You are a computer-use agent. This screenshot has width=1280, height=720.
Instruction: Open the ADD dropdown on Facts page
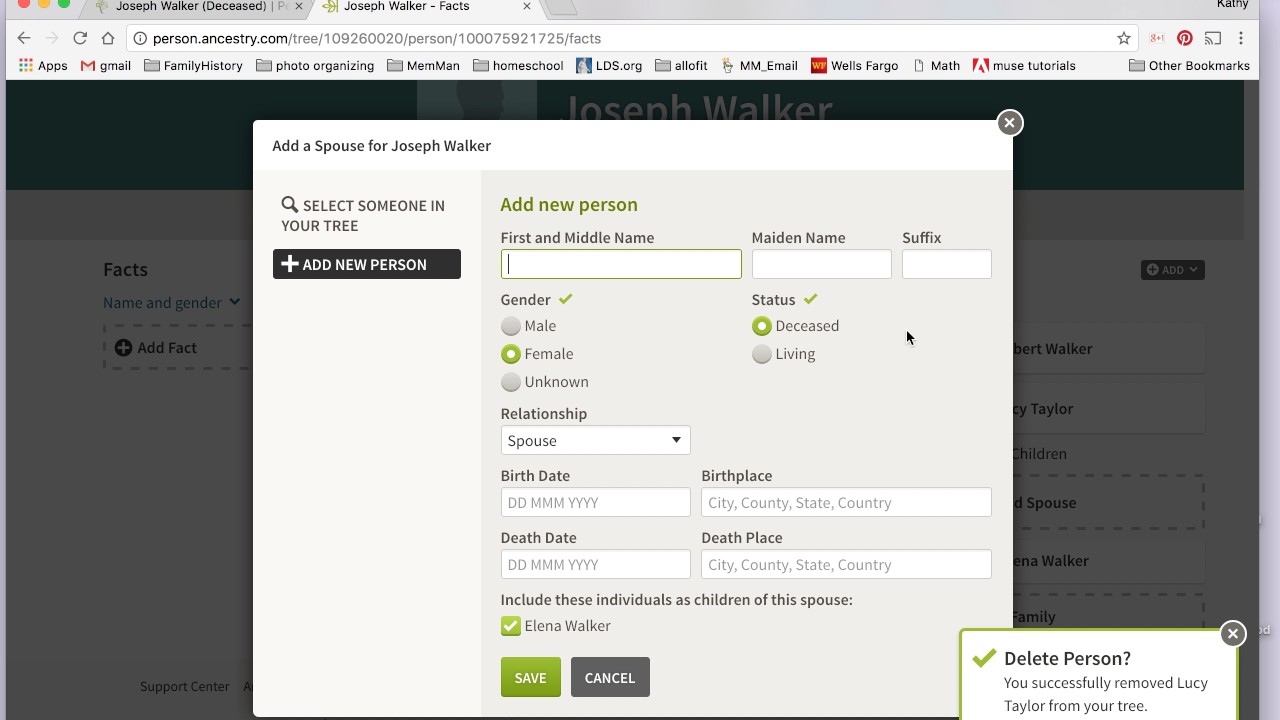pyautogui.click(x=1173, y=270)
